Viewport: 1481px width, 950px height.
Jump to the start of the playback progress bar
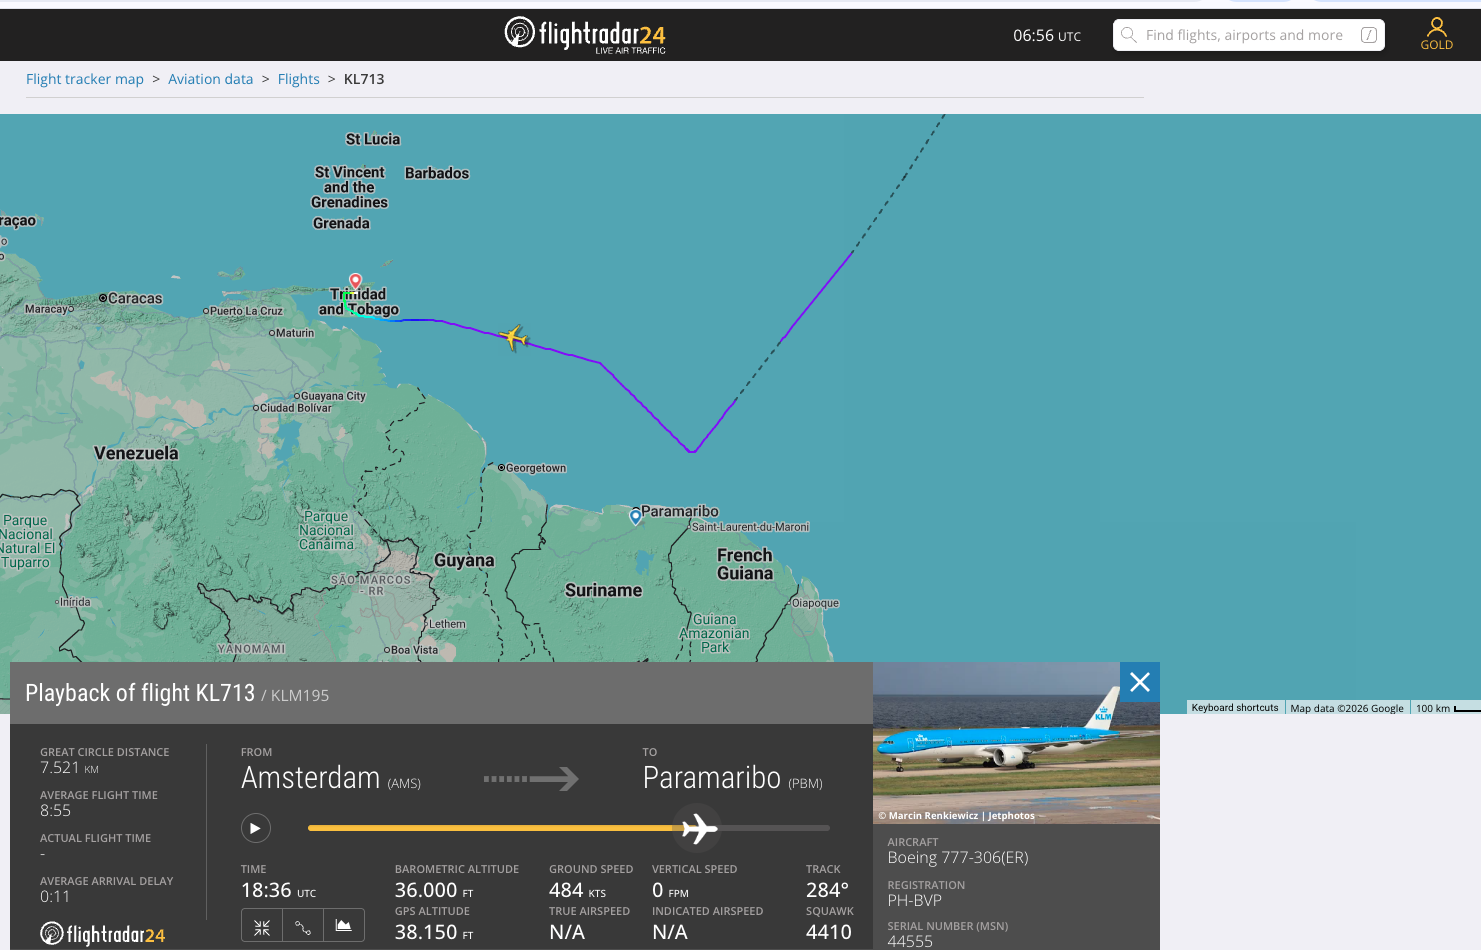pos(310,828)
